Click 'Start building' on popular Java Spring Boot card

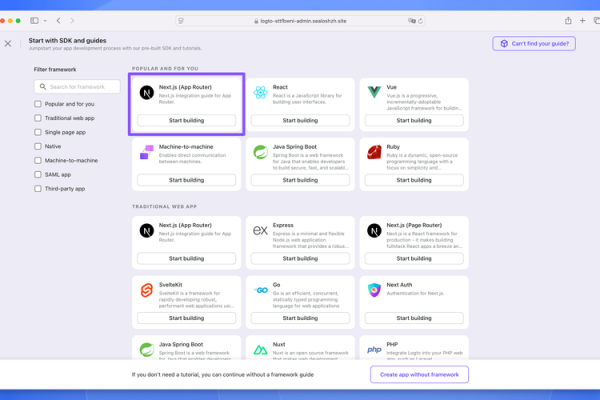[x=300, y=180]
